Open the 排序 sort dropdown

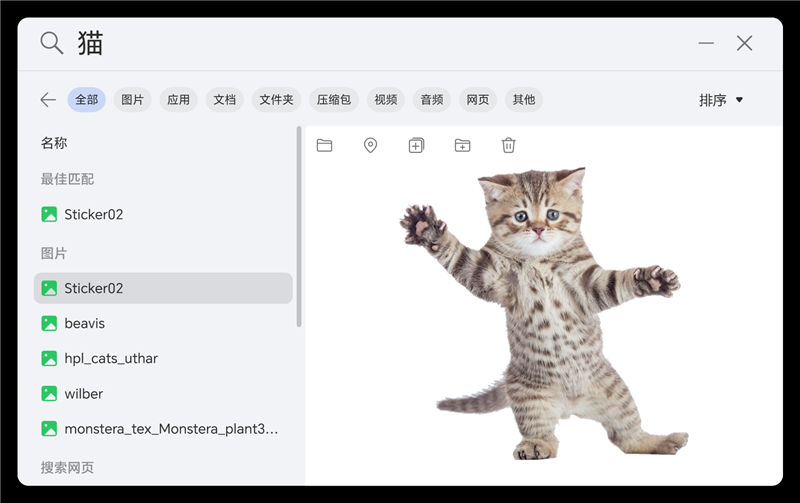[721, 100]
